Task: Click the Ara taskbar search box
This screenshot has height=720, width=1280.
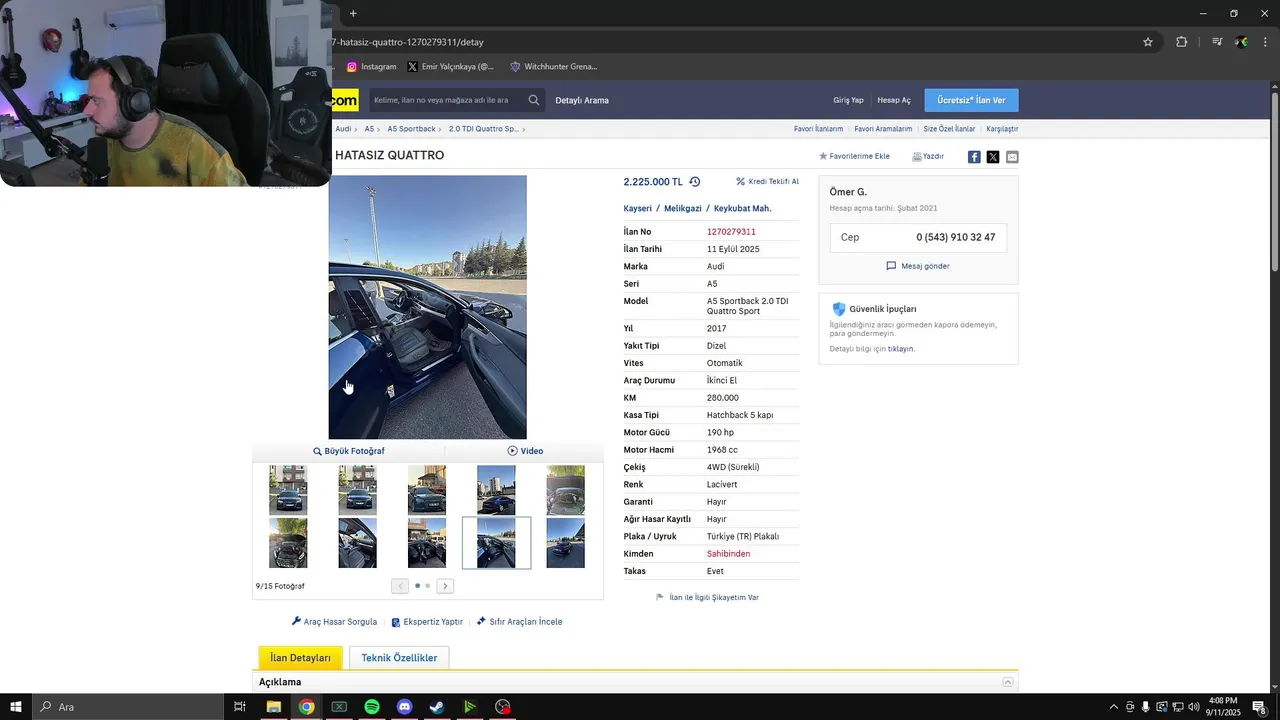Action: point(128,707)
